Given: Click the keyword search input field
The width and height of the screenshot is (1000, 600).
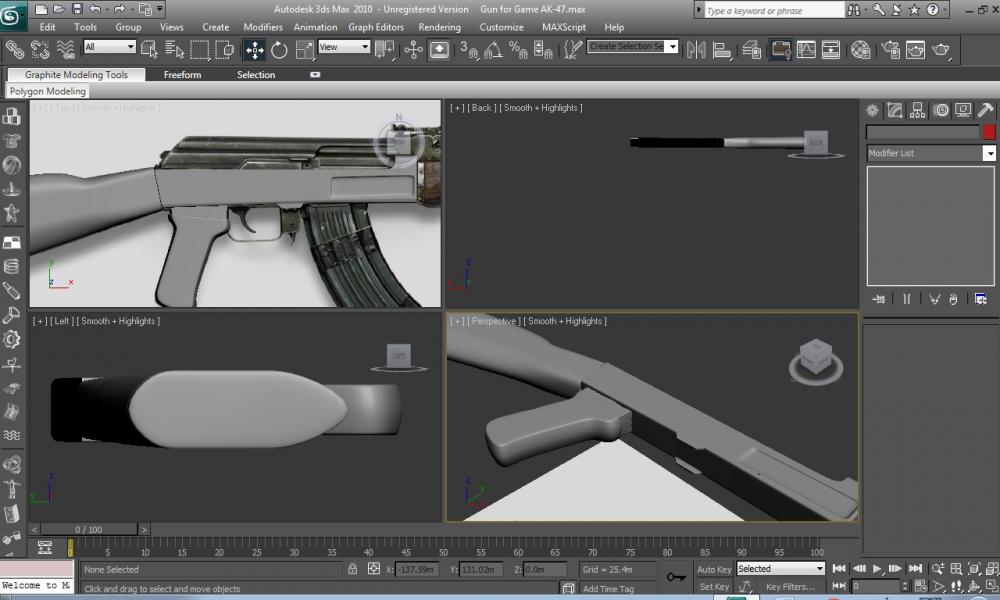Looking at the screenshot, I should (x=773, y=11).
